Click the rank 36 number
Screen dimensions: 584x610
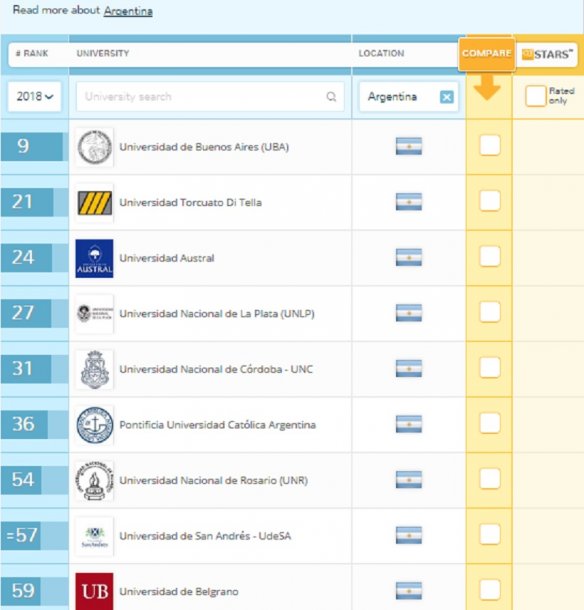[x=23, y=424]
